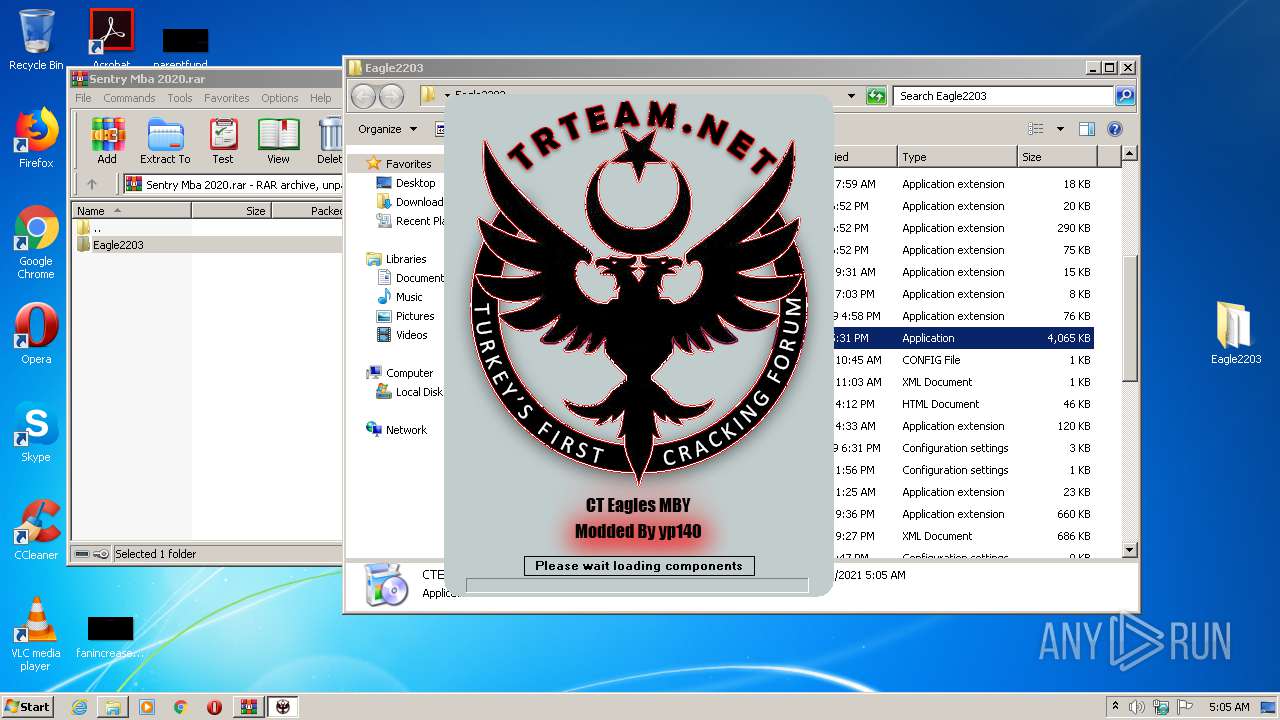Launch Firefox from the desktop
Screen dimensions: 1280x720
coord(36,138)
